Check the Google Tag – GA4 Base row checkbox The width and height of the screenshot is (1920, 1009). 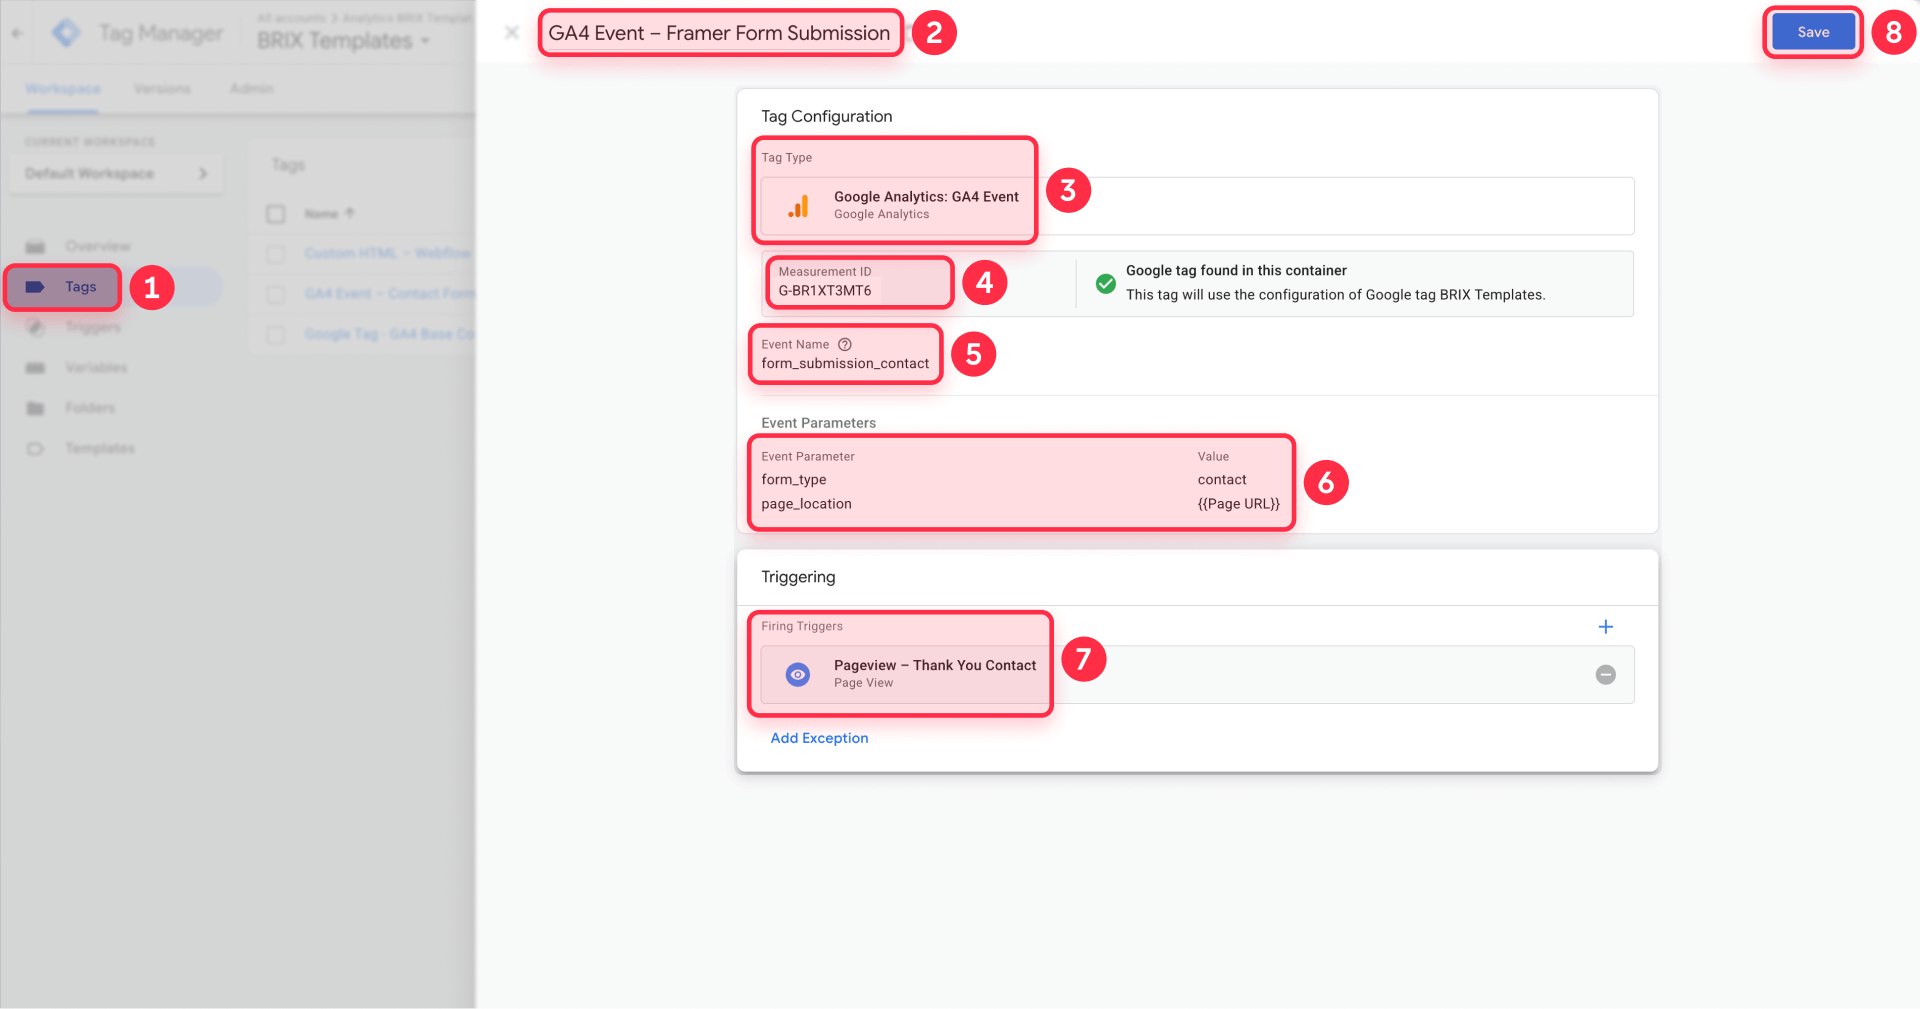[276, 334]
